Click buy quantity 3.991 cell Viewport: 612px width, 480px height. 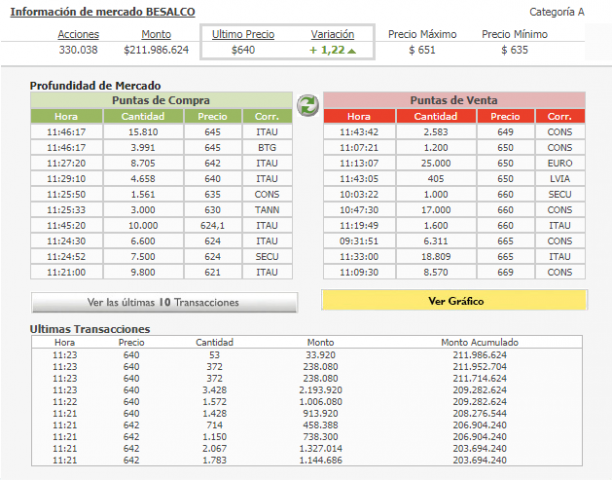[143, 148]
